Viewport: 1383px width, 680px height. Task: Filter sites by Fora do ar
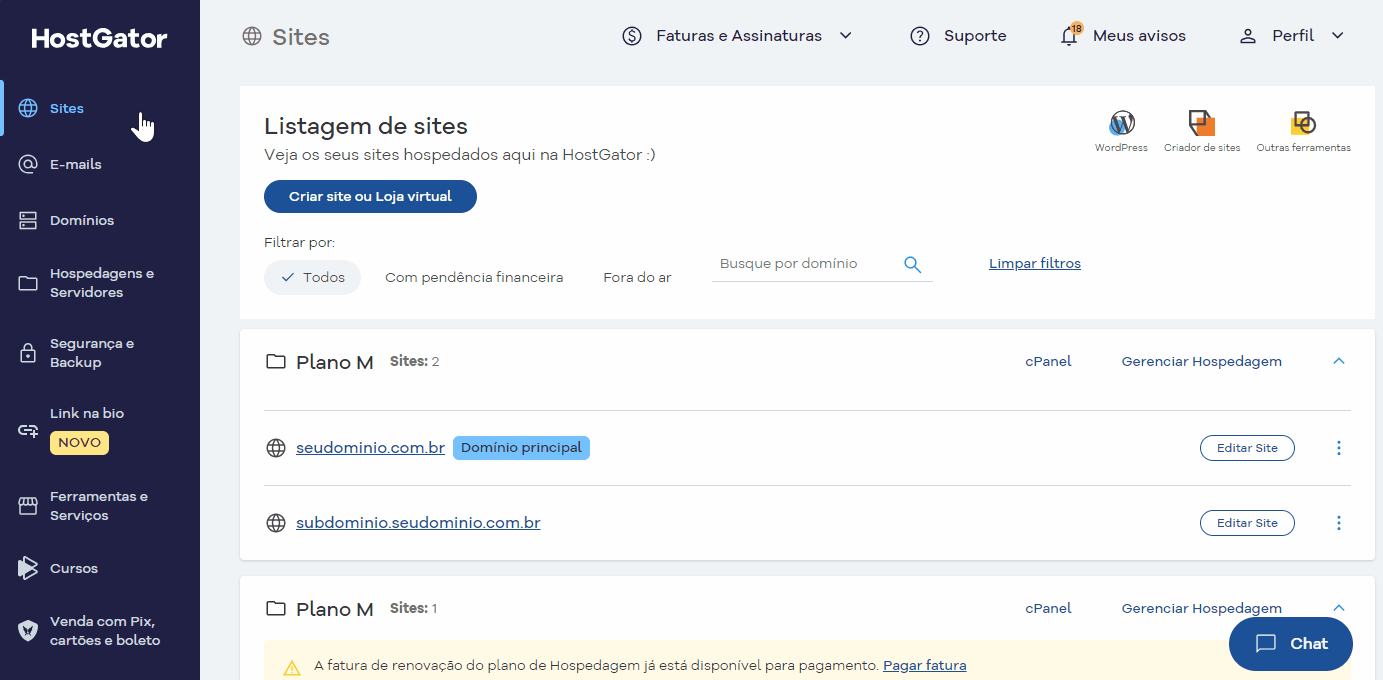click(637, 277)
